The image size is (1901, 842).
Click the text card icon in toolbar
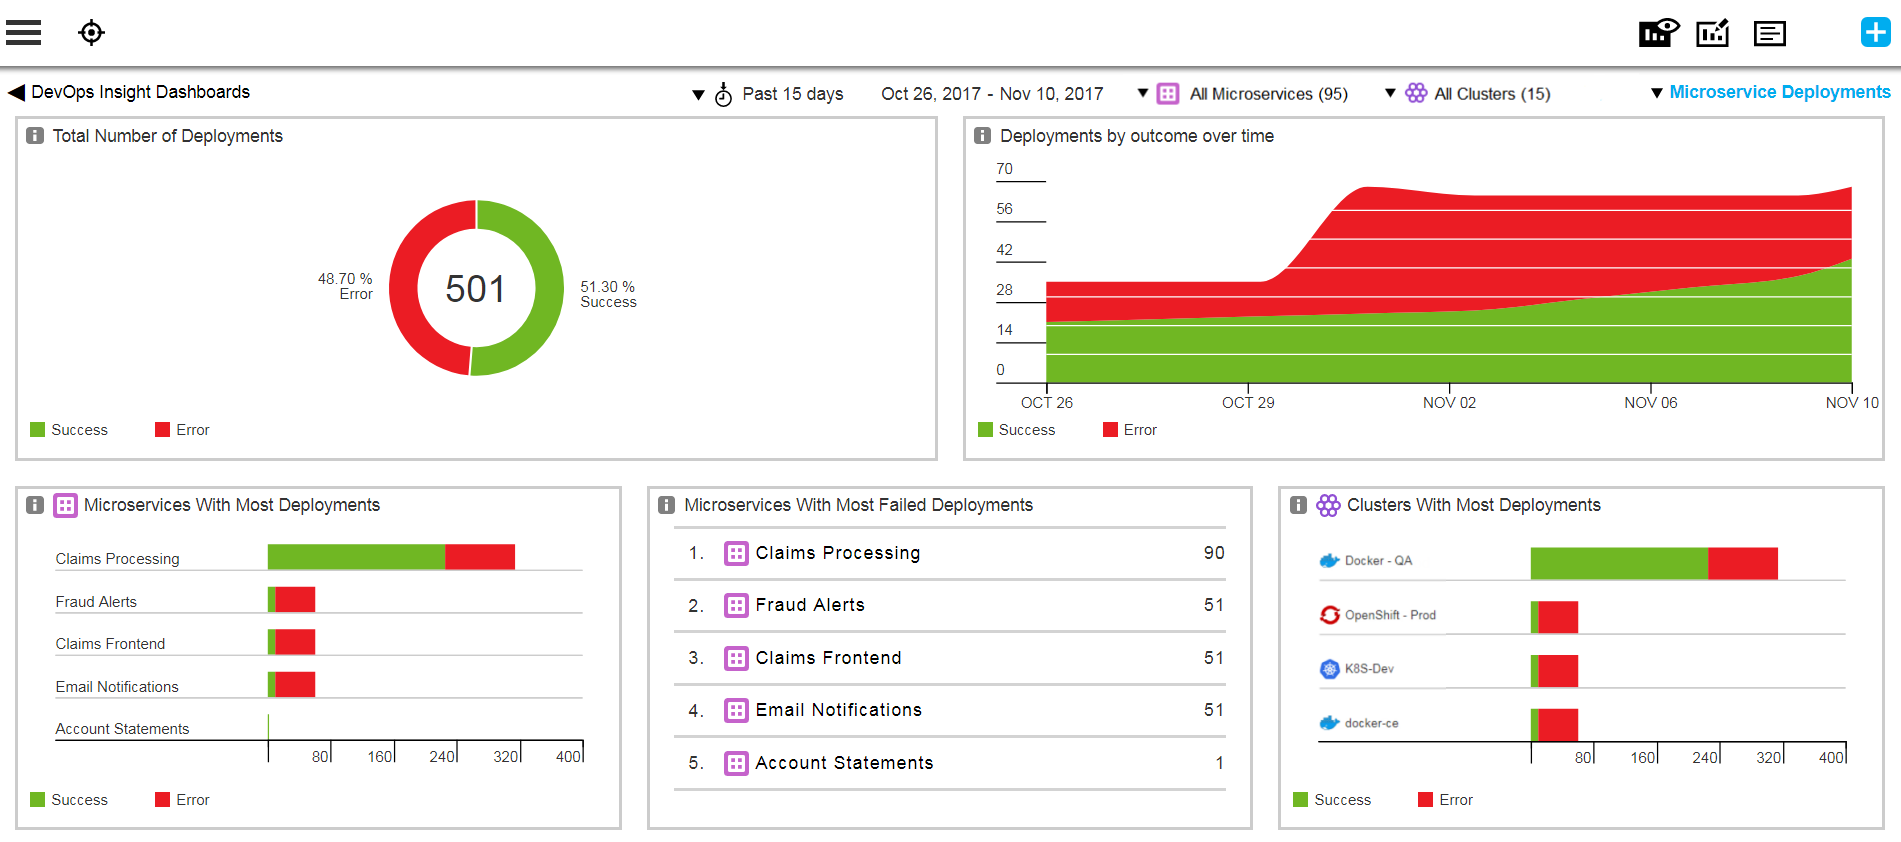1769,34
